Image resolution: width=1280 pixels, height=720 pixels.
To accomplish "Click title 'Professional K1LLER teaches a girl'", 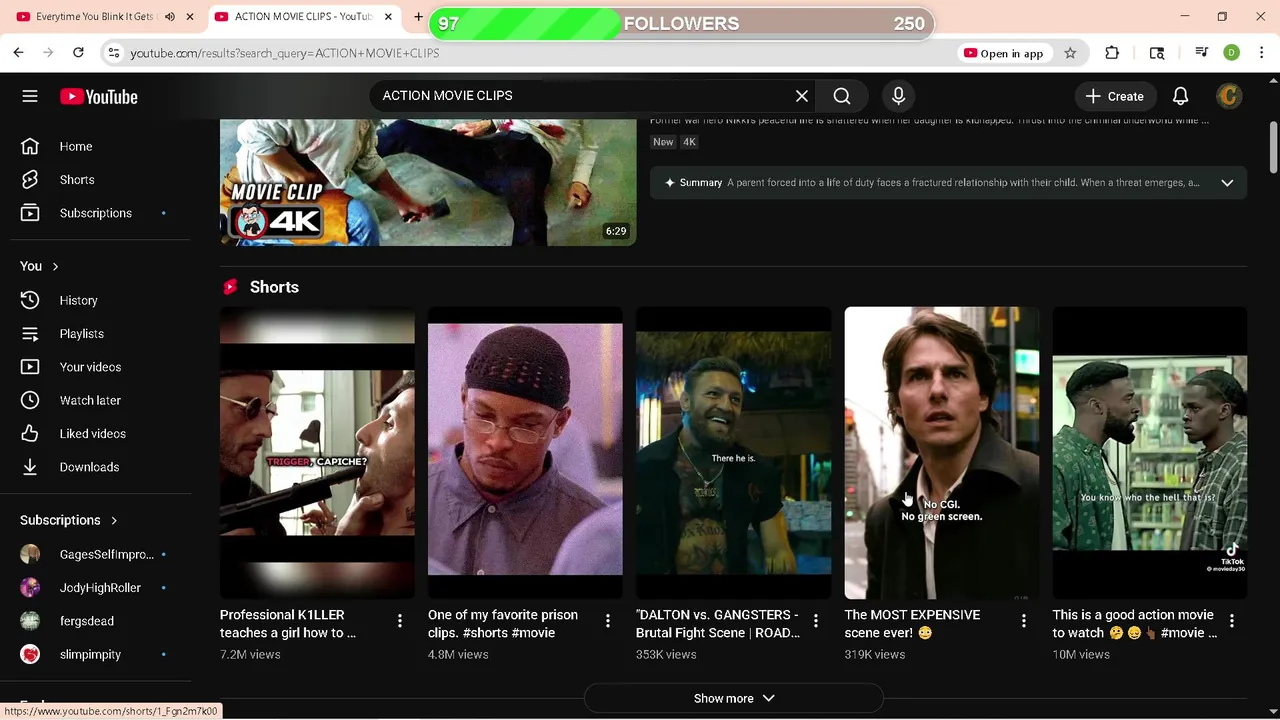I will (288, 624).
